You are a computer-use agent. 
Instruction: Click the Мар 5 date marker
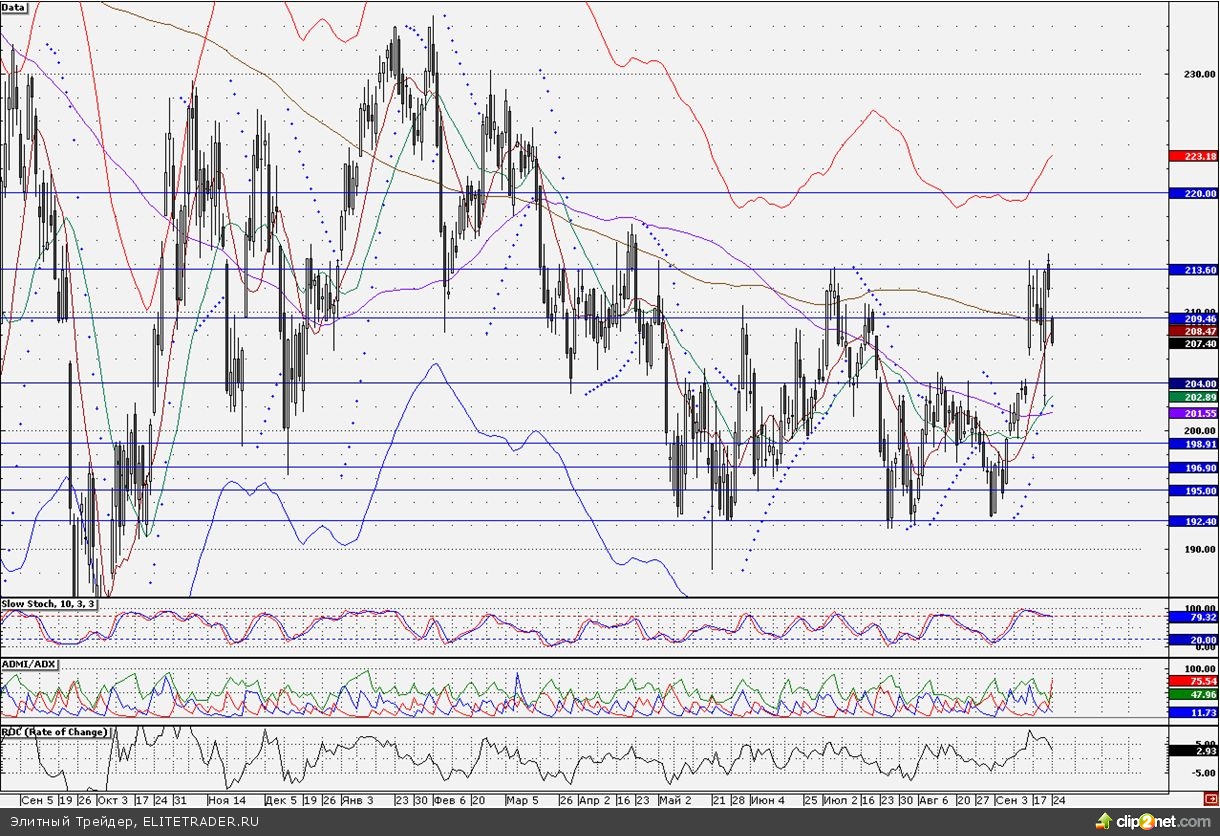point(522,801)
